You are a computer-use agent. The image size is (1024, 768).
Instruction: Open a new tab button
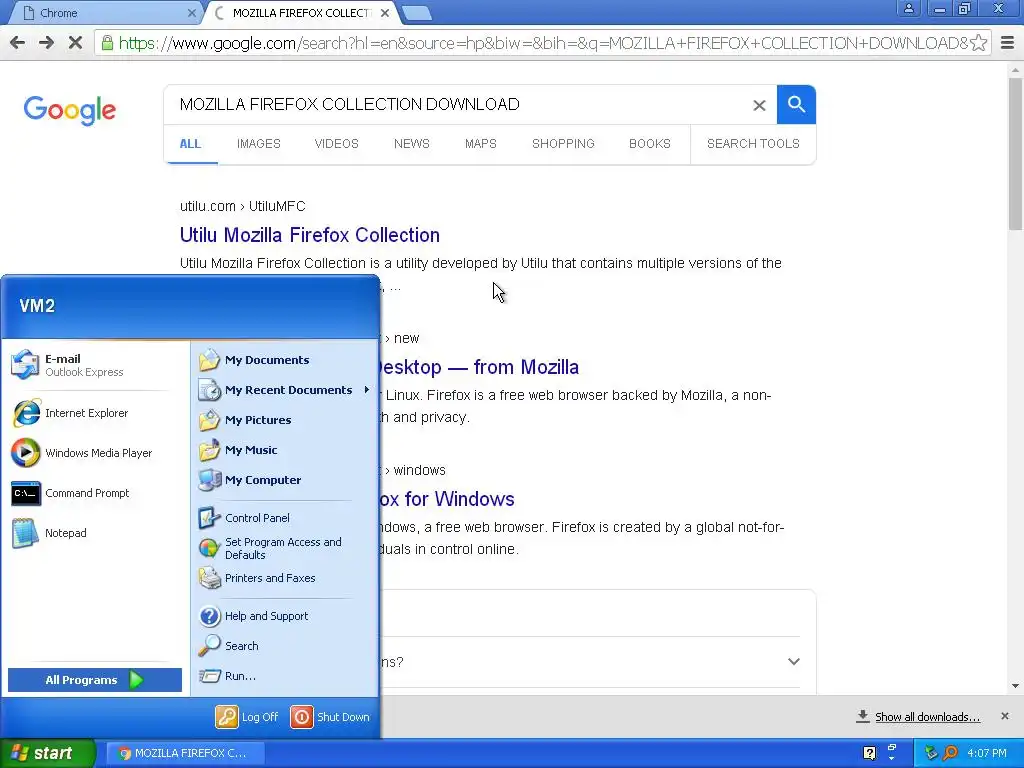(416, 13)
